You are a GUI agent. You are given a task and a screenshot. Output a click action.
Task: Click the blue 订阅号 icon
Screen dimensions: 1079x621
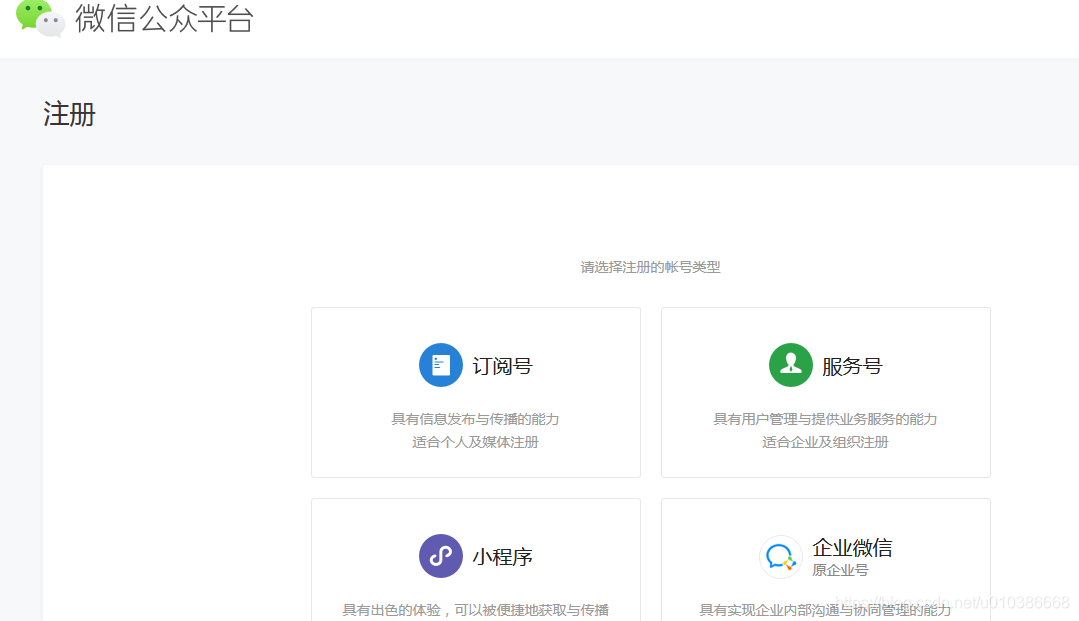pyautogui.click(x=440, y=365)
